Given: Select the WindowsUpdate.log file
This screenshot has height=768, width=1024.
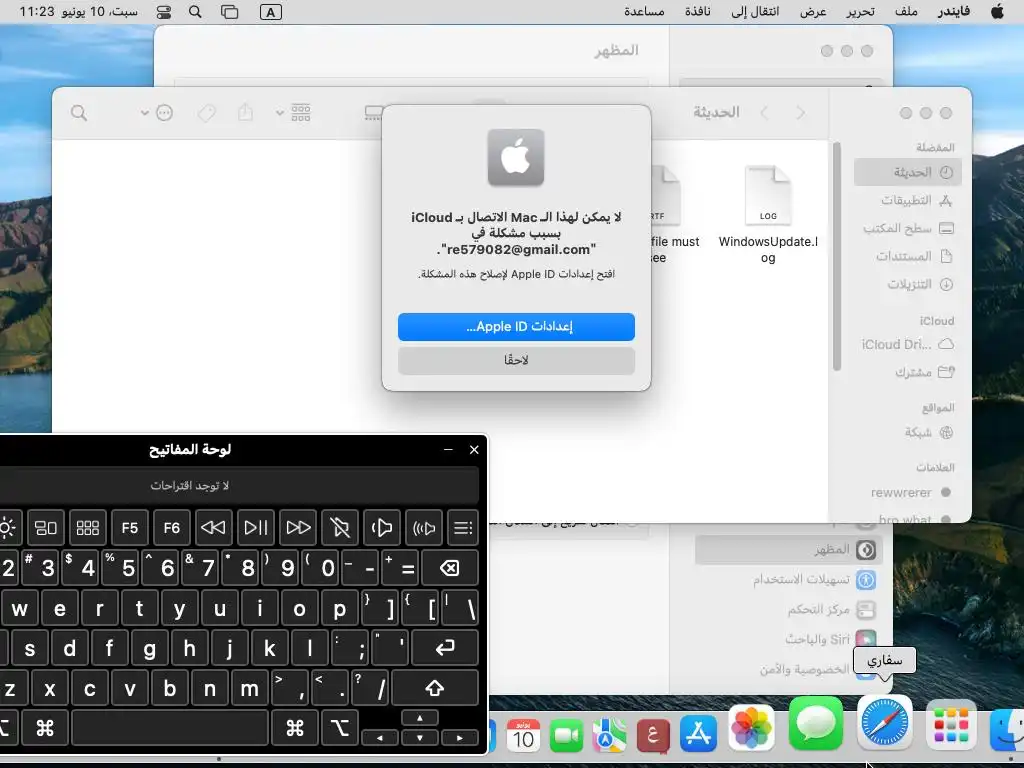Looking at the screenshot, I should 768,214.
